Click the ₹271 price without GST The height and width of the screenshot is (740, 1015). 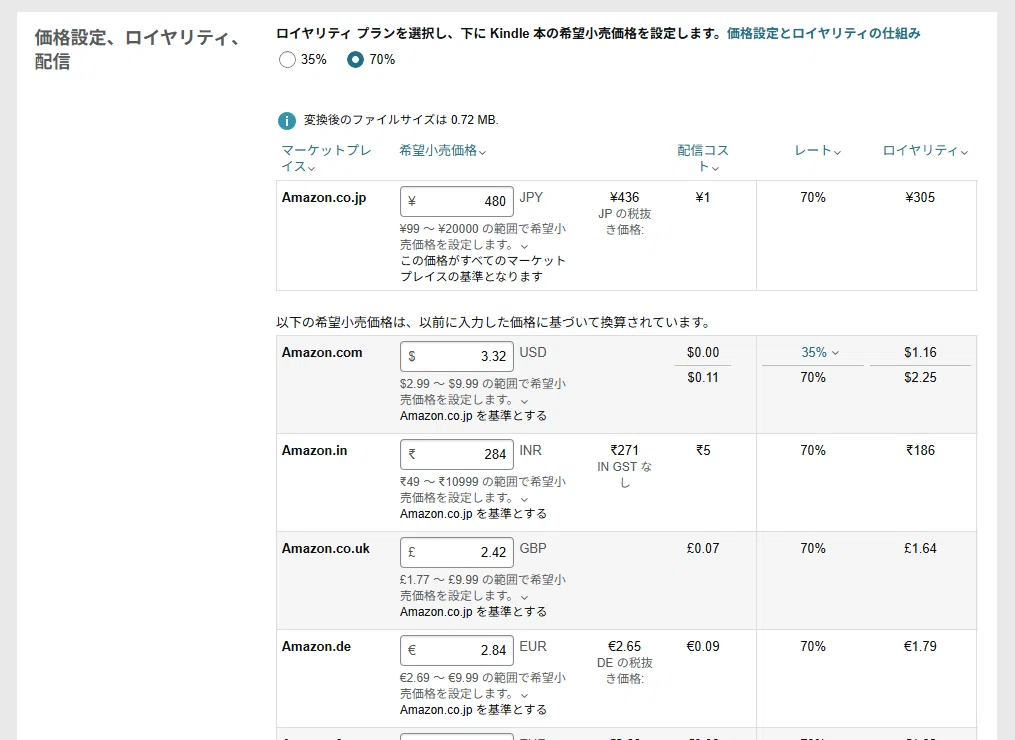tap(624, 450)
